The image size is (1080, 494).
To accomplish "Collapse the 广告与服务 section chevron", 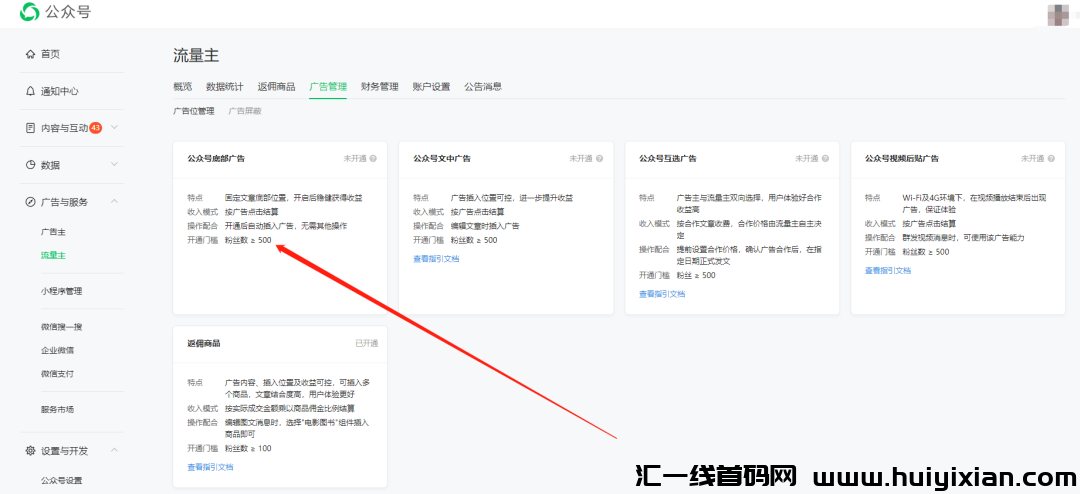I will (114, 202).
